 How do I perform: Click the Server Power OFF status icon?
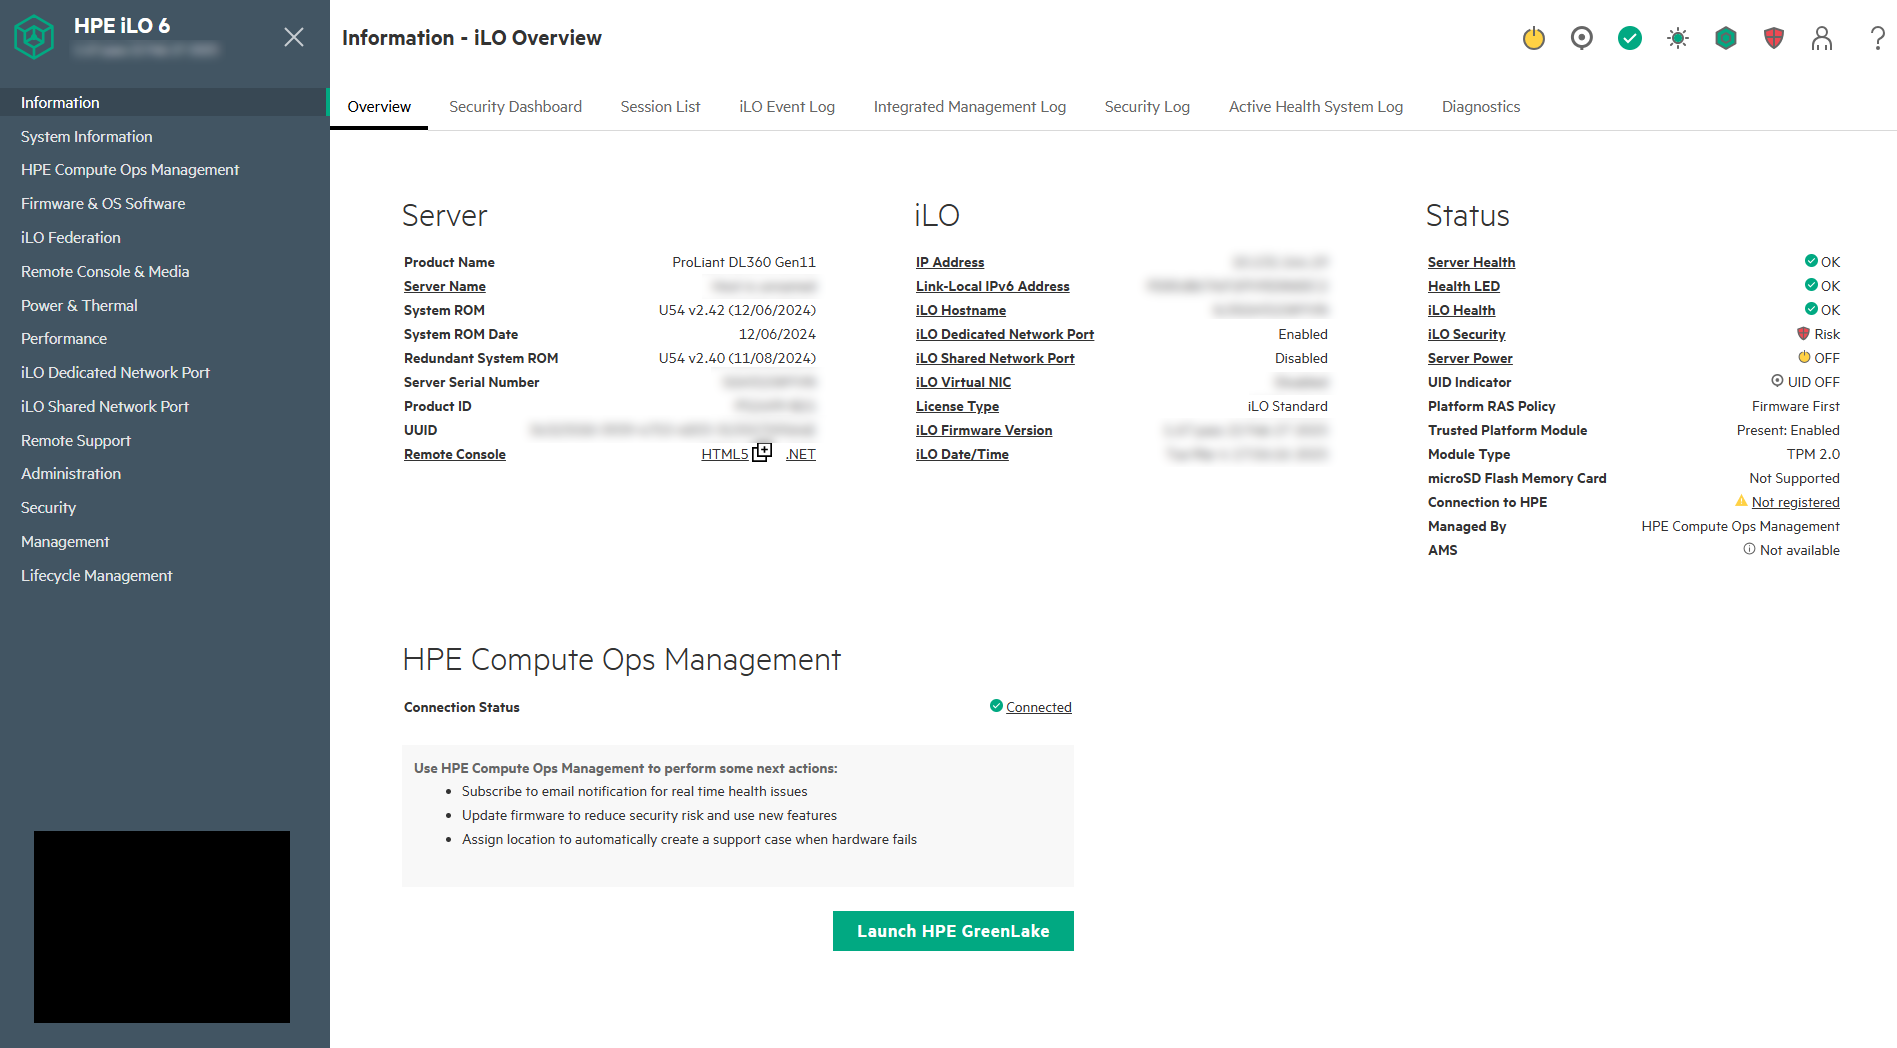click(x=1805, y=357)
